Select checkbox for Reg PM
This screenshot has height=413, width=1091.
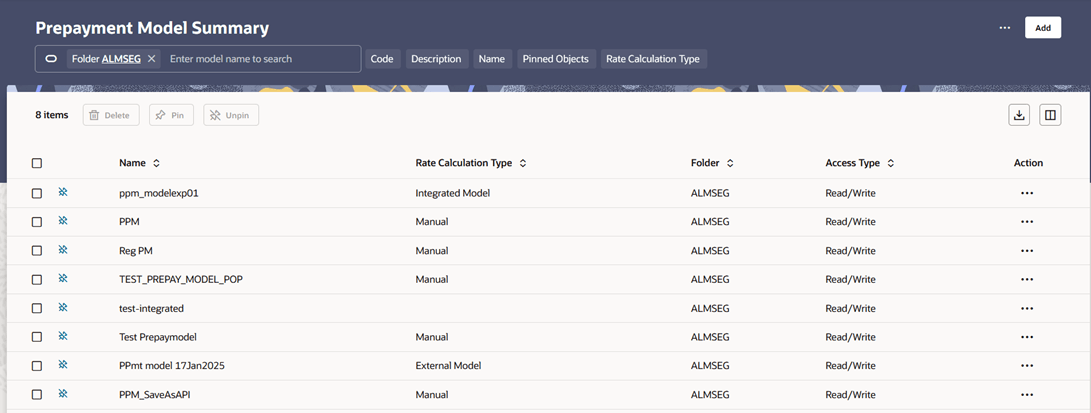pos(37,251)
